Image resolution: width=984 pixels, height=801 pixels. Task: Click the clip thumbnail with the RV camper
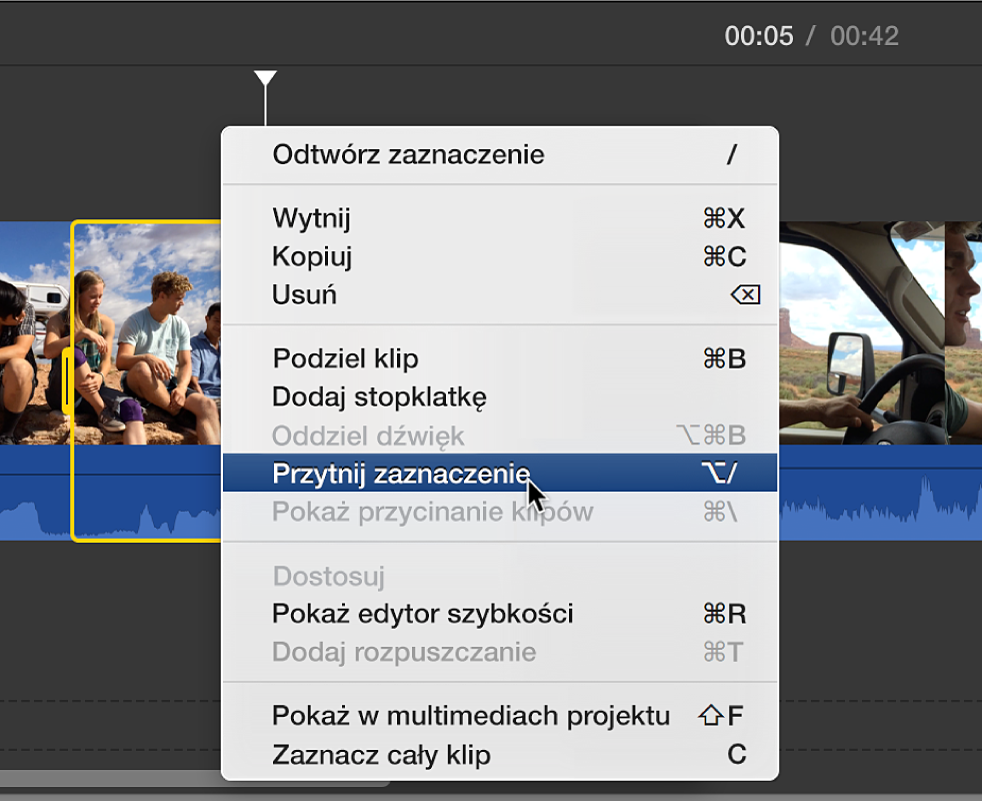pyautogui.click(x=35, y=333)
